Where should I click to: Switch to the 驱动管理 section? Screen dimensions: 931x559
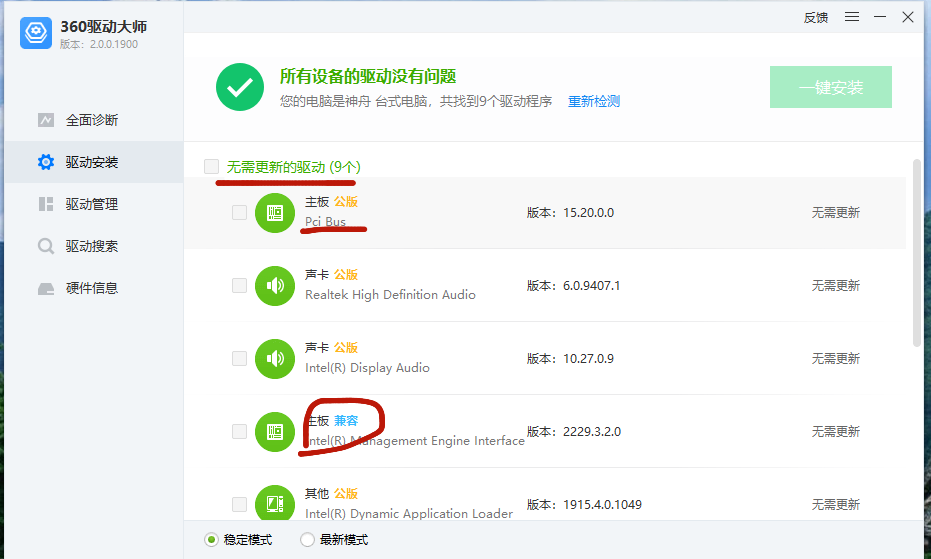pyautogui.click(x=94, y=204)
